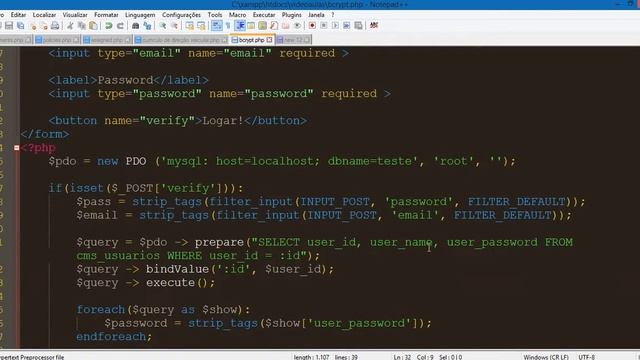Open the Configurações menu
The height and width of the screenshot is (360, 640).
pos(181,15)
